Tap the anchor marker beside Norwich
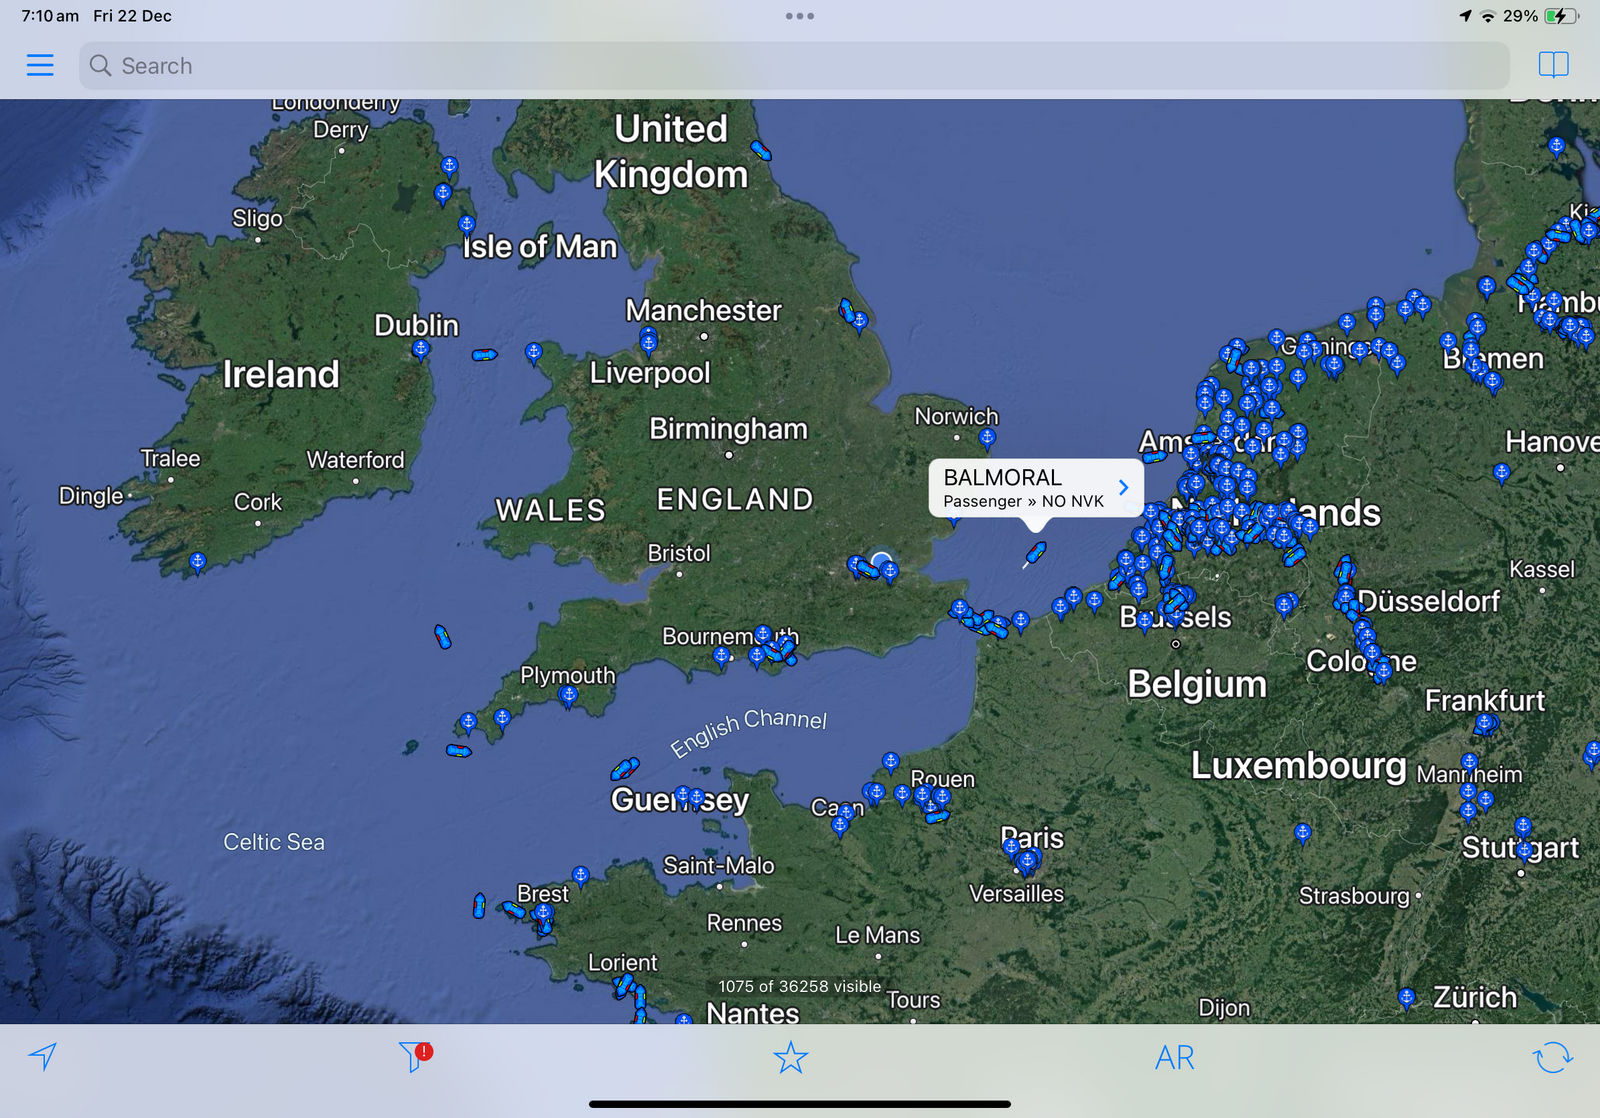Viewport: 1600px width, 1118px height. 987,437
